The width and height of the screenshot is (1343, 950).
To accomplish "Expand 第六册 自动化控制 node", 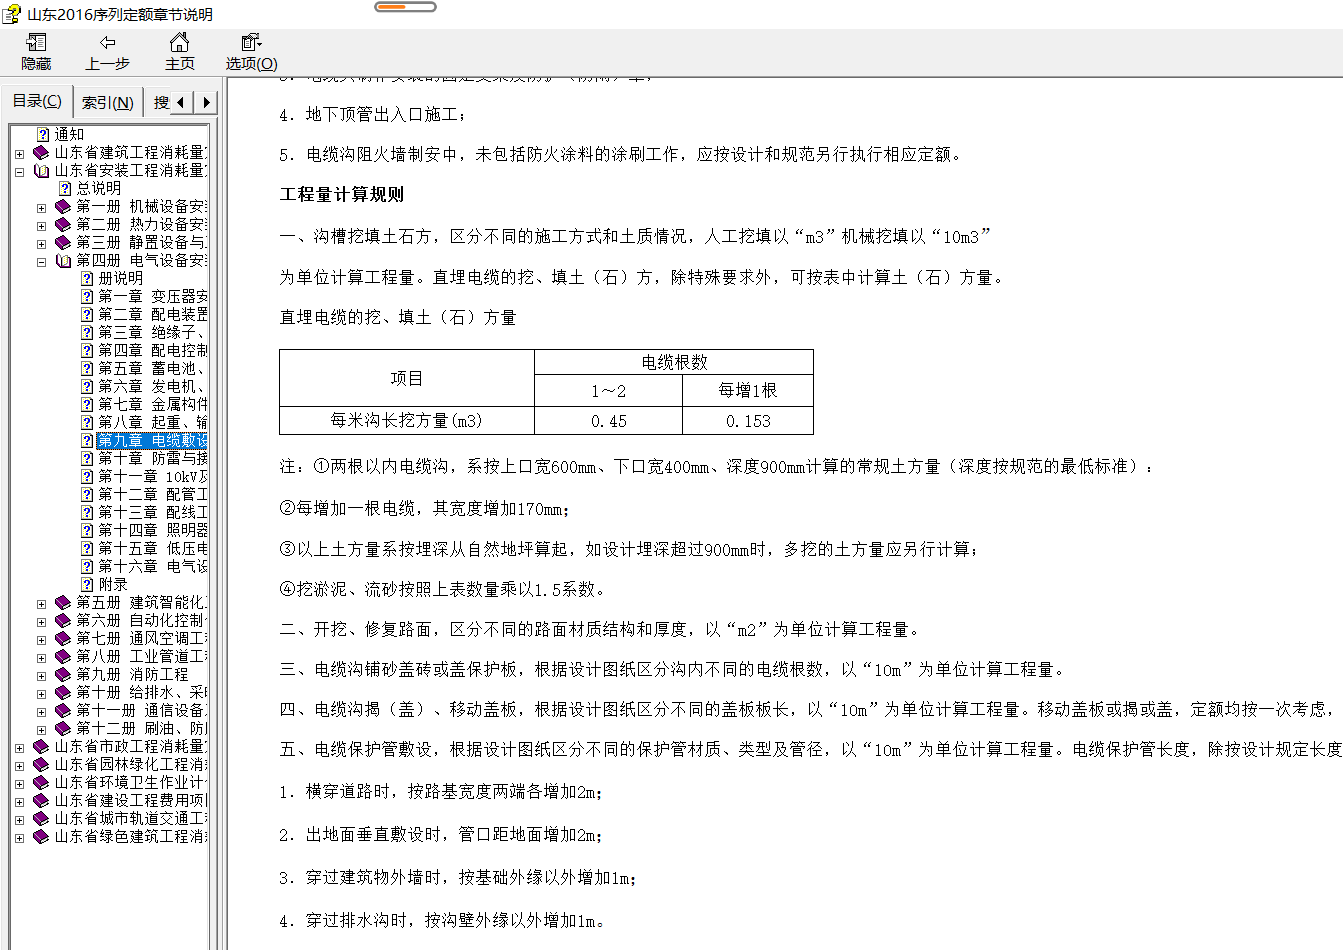I will [41, 621].
